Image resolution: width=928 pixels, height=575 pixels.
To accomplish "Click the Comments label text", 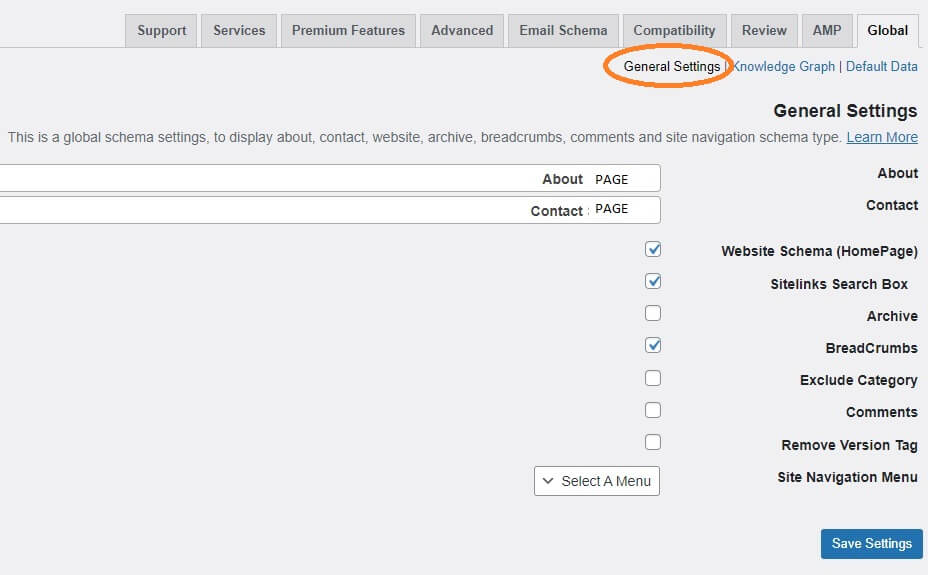I will 881,412.
